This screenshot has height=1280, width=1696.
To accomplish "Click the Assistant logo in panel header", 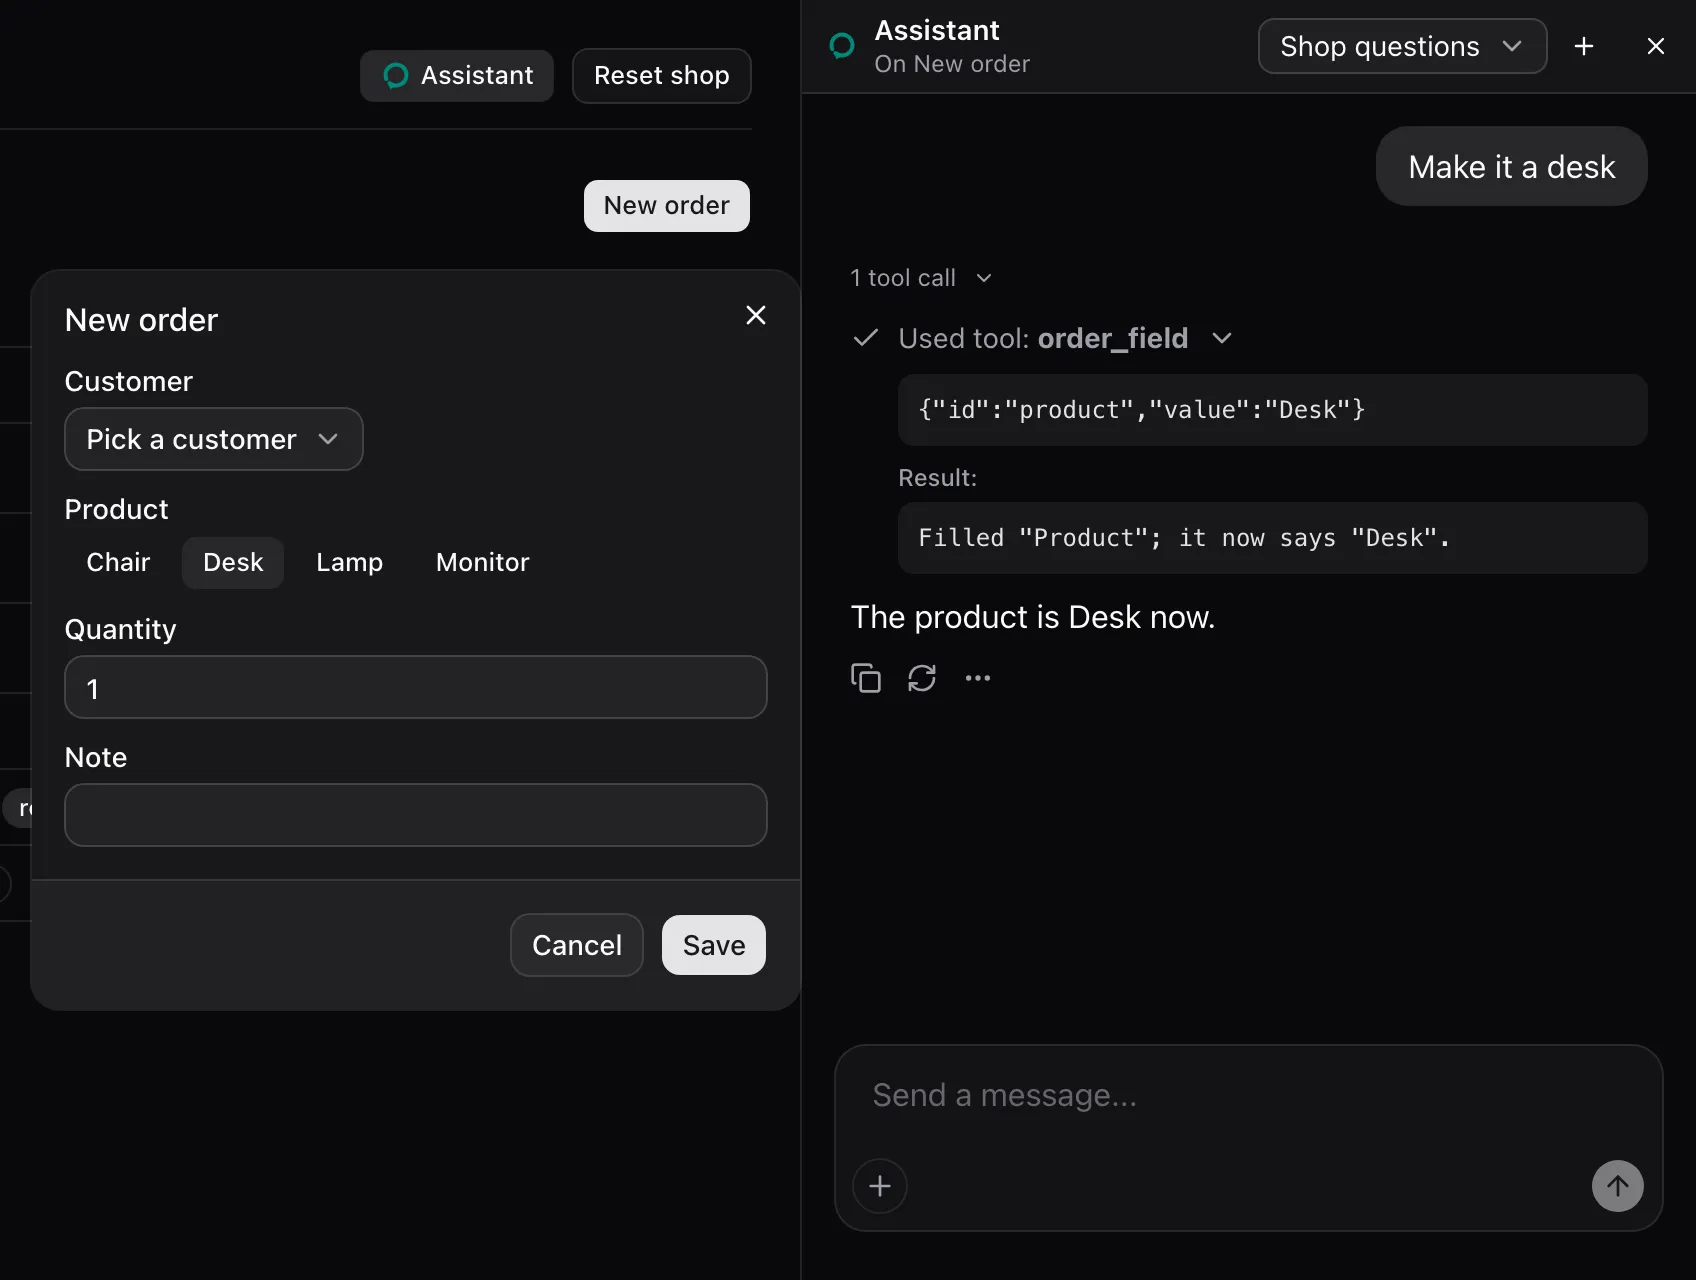I will 842,46.
